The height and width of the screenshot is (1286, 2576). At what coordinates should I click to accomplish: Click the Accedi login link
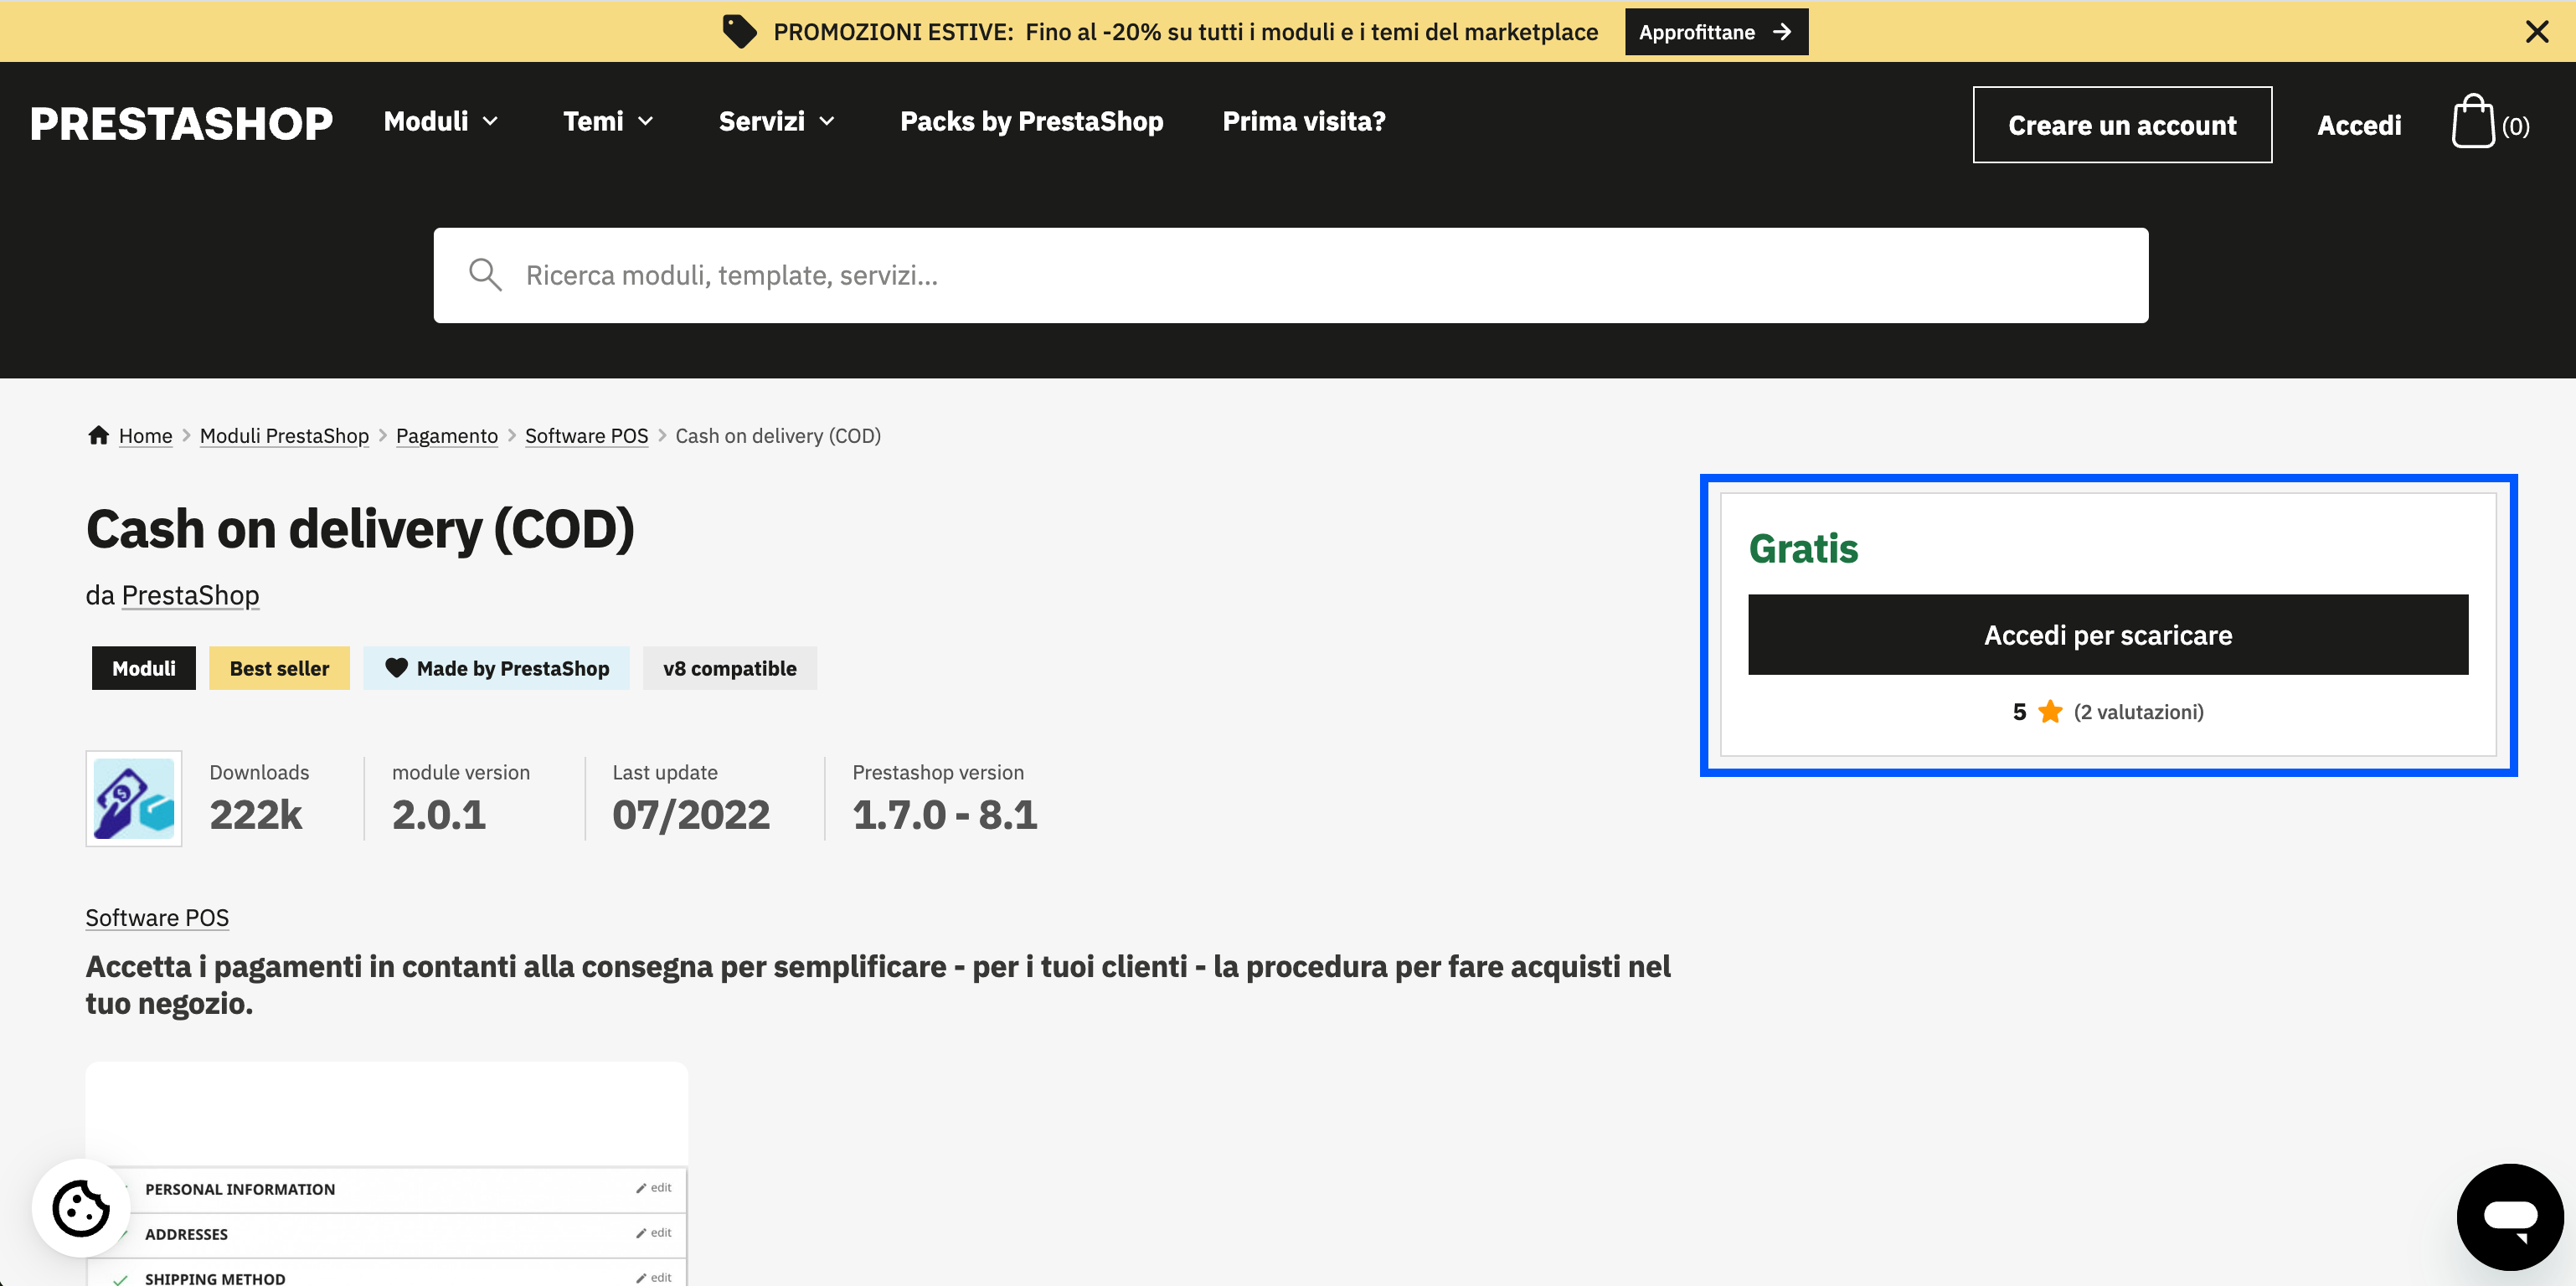(2359, 125)
